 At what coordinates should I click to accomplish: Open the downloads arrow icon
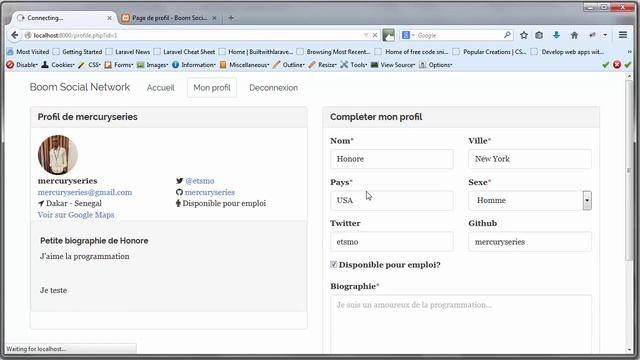pyautogui.click(x=556, y=36)
